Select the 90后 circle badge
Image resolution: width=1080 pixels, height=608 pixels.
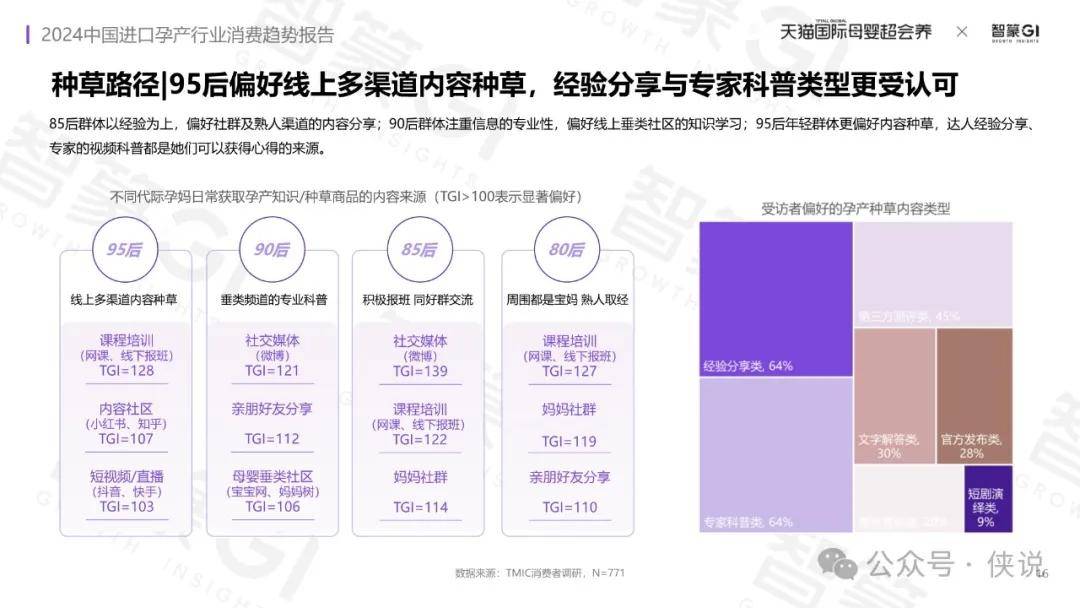click(x=271, y=250)
